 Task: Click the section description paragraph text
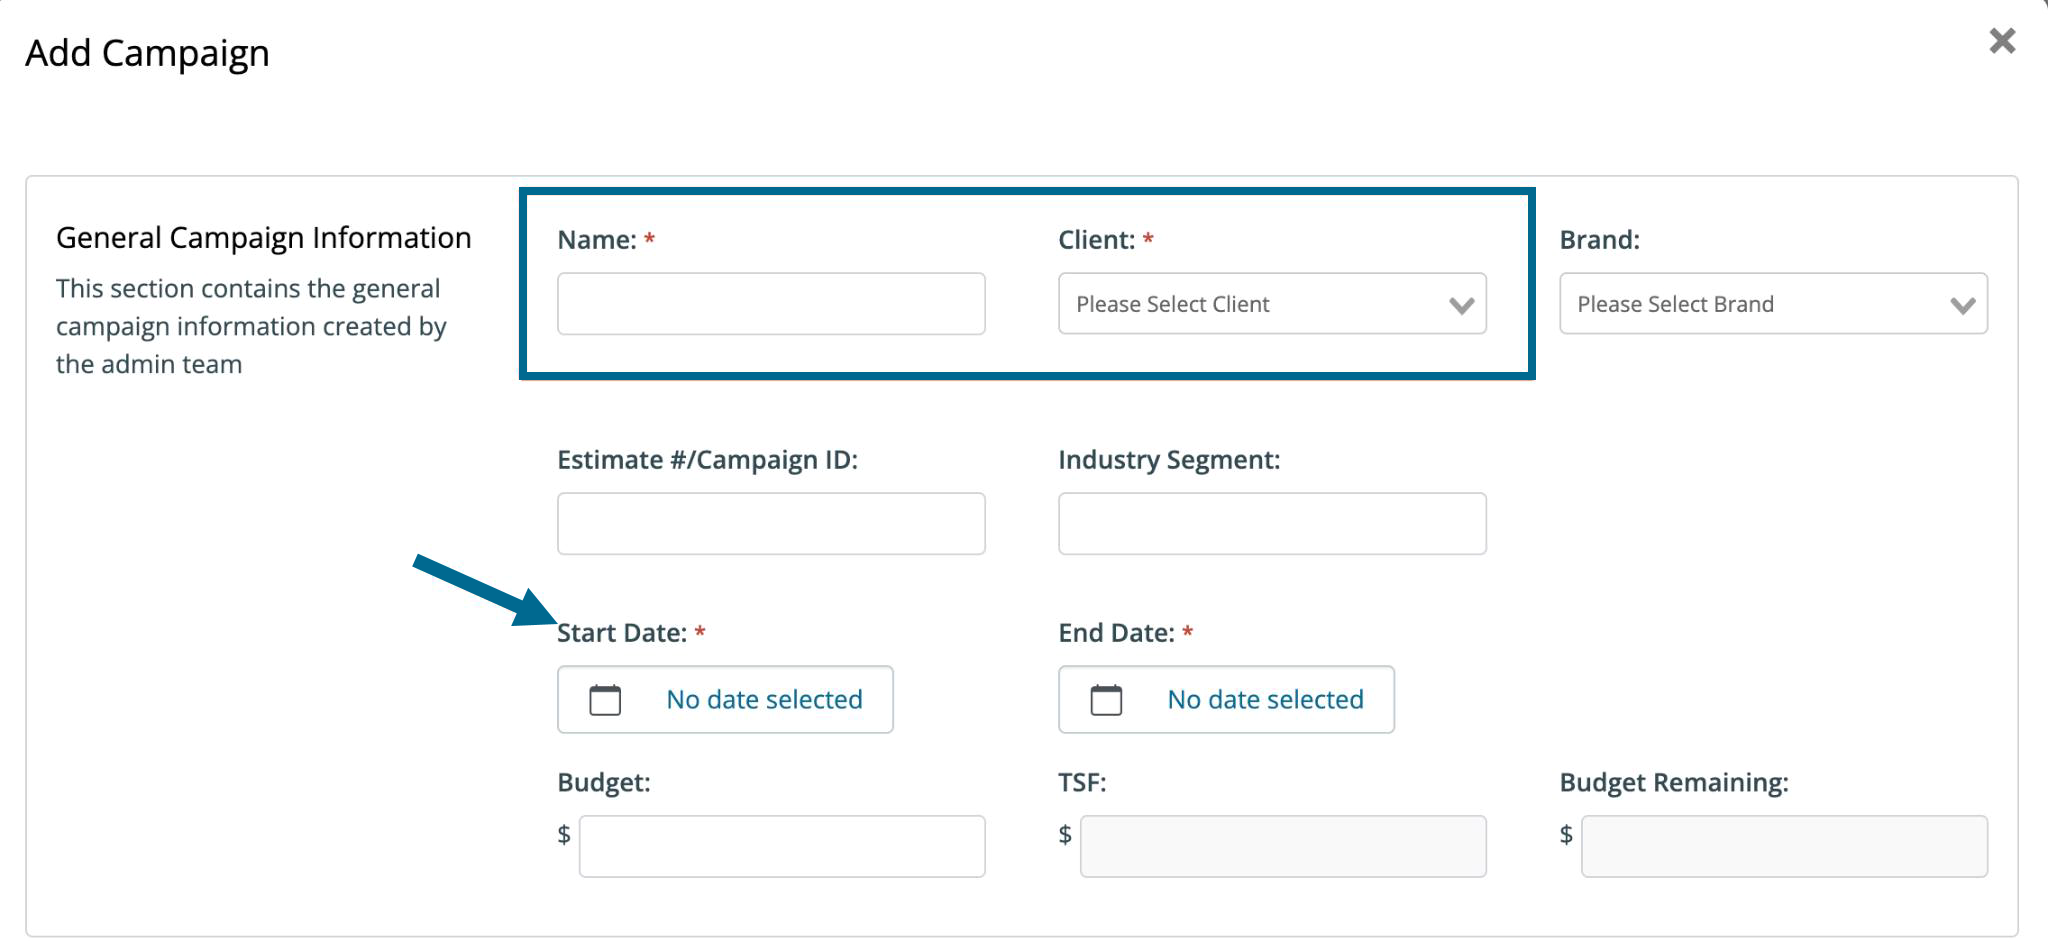pyautogui.click(x=251, y=327)
